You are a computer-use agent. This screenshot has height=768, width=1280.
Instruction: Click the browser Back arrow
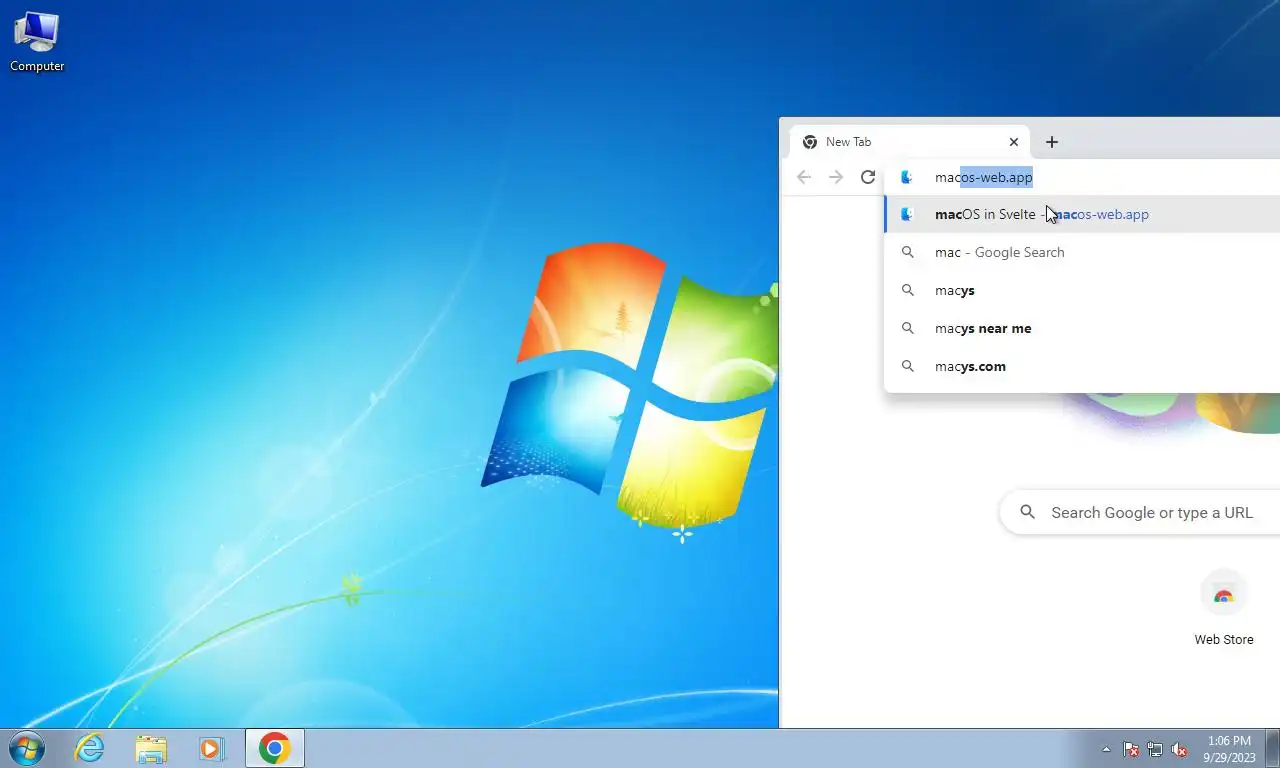click(x=804, y=177)
